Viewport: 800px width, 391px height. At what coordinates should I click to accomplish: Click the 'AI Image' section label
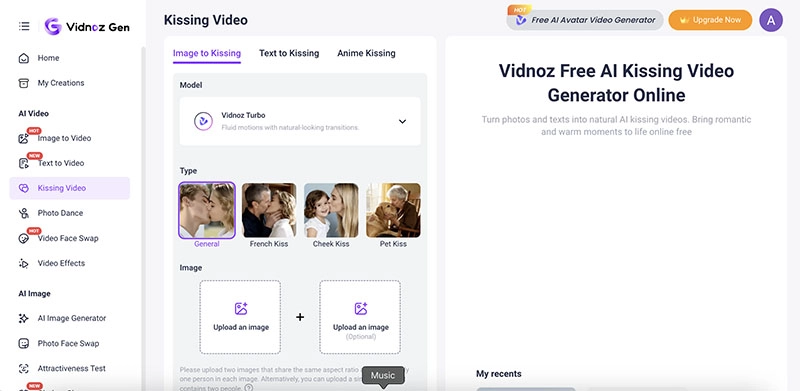pos(34,294)
